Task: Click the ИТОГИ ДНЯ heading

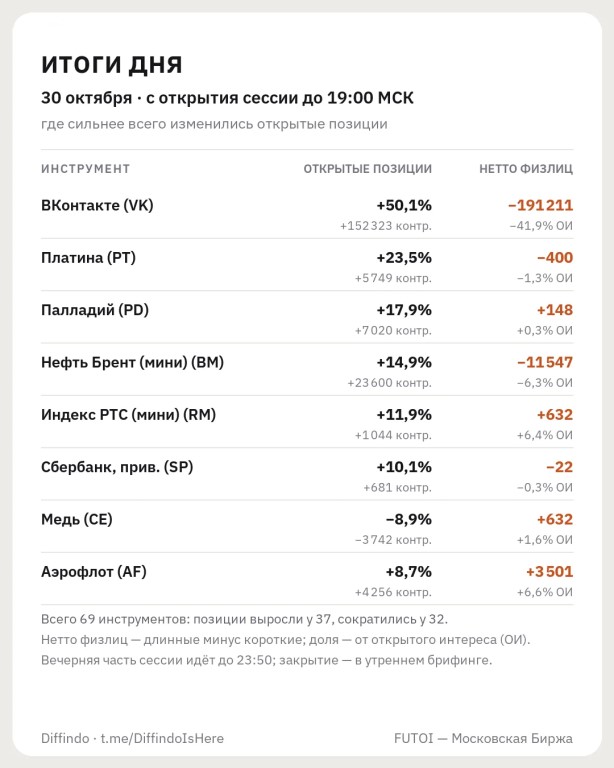Action: point(112,65)
